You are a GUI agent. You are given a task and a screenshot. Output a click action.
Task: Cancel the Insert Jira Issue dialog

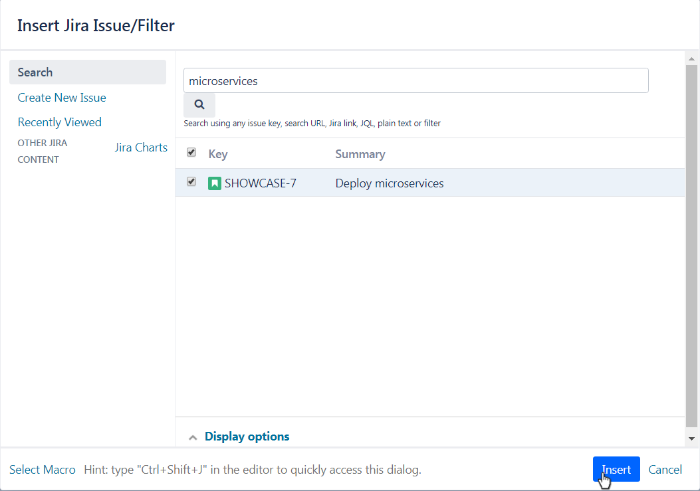click(x=665, y=470)
